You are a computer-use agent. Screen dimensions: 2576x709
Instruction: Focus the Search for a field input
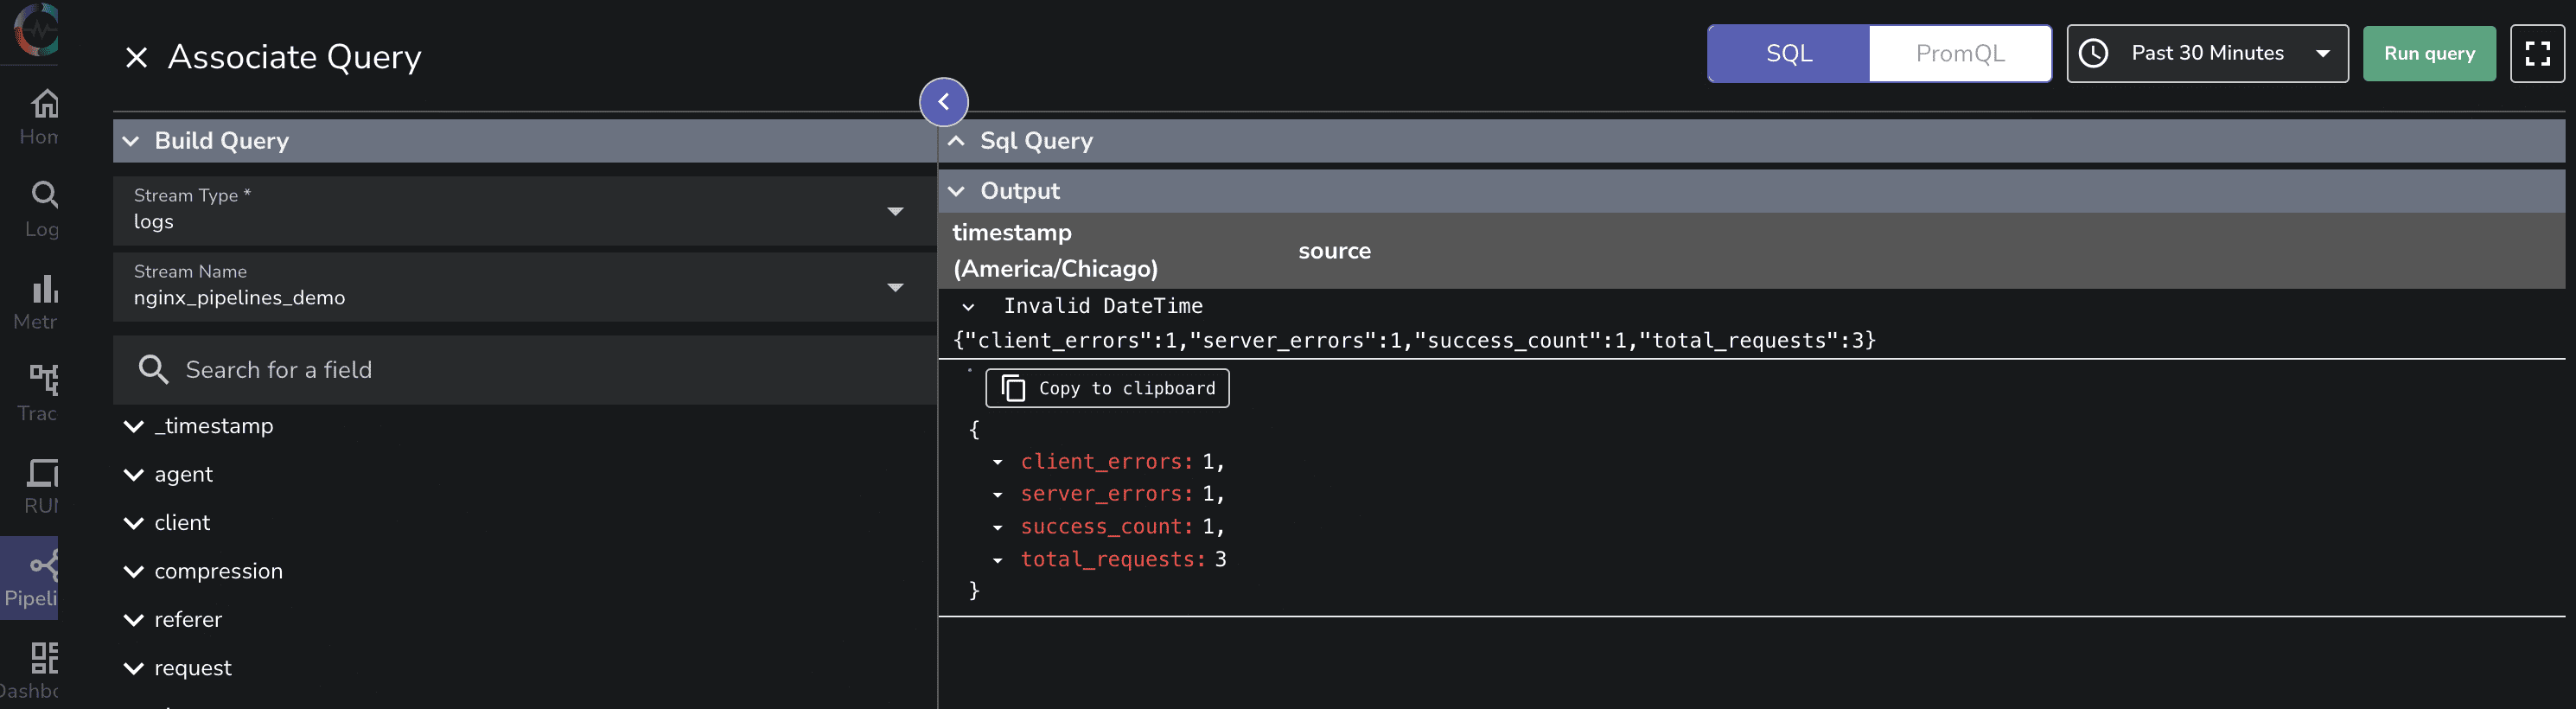(524, 370)
